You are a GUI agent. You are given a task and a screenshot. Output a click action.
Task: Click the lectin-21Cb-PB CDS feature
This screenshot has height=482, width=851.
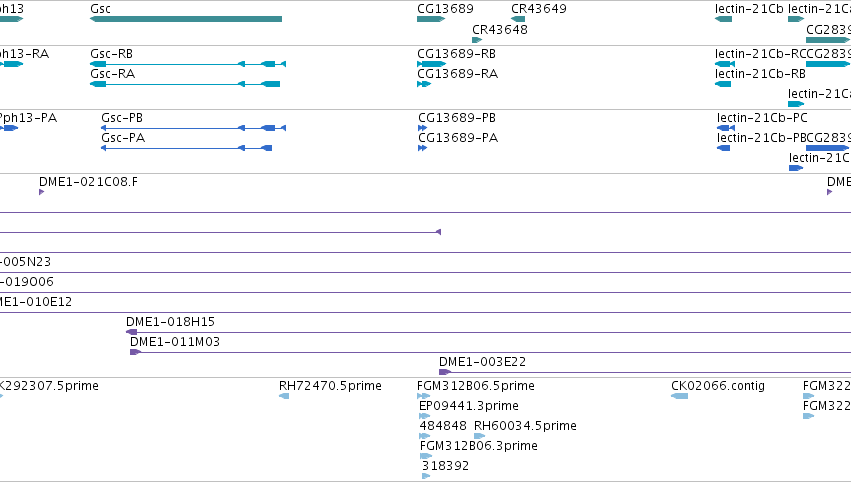tap(723, 148)
